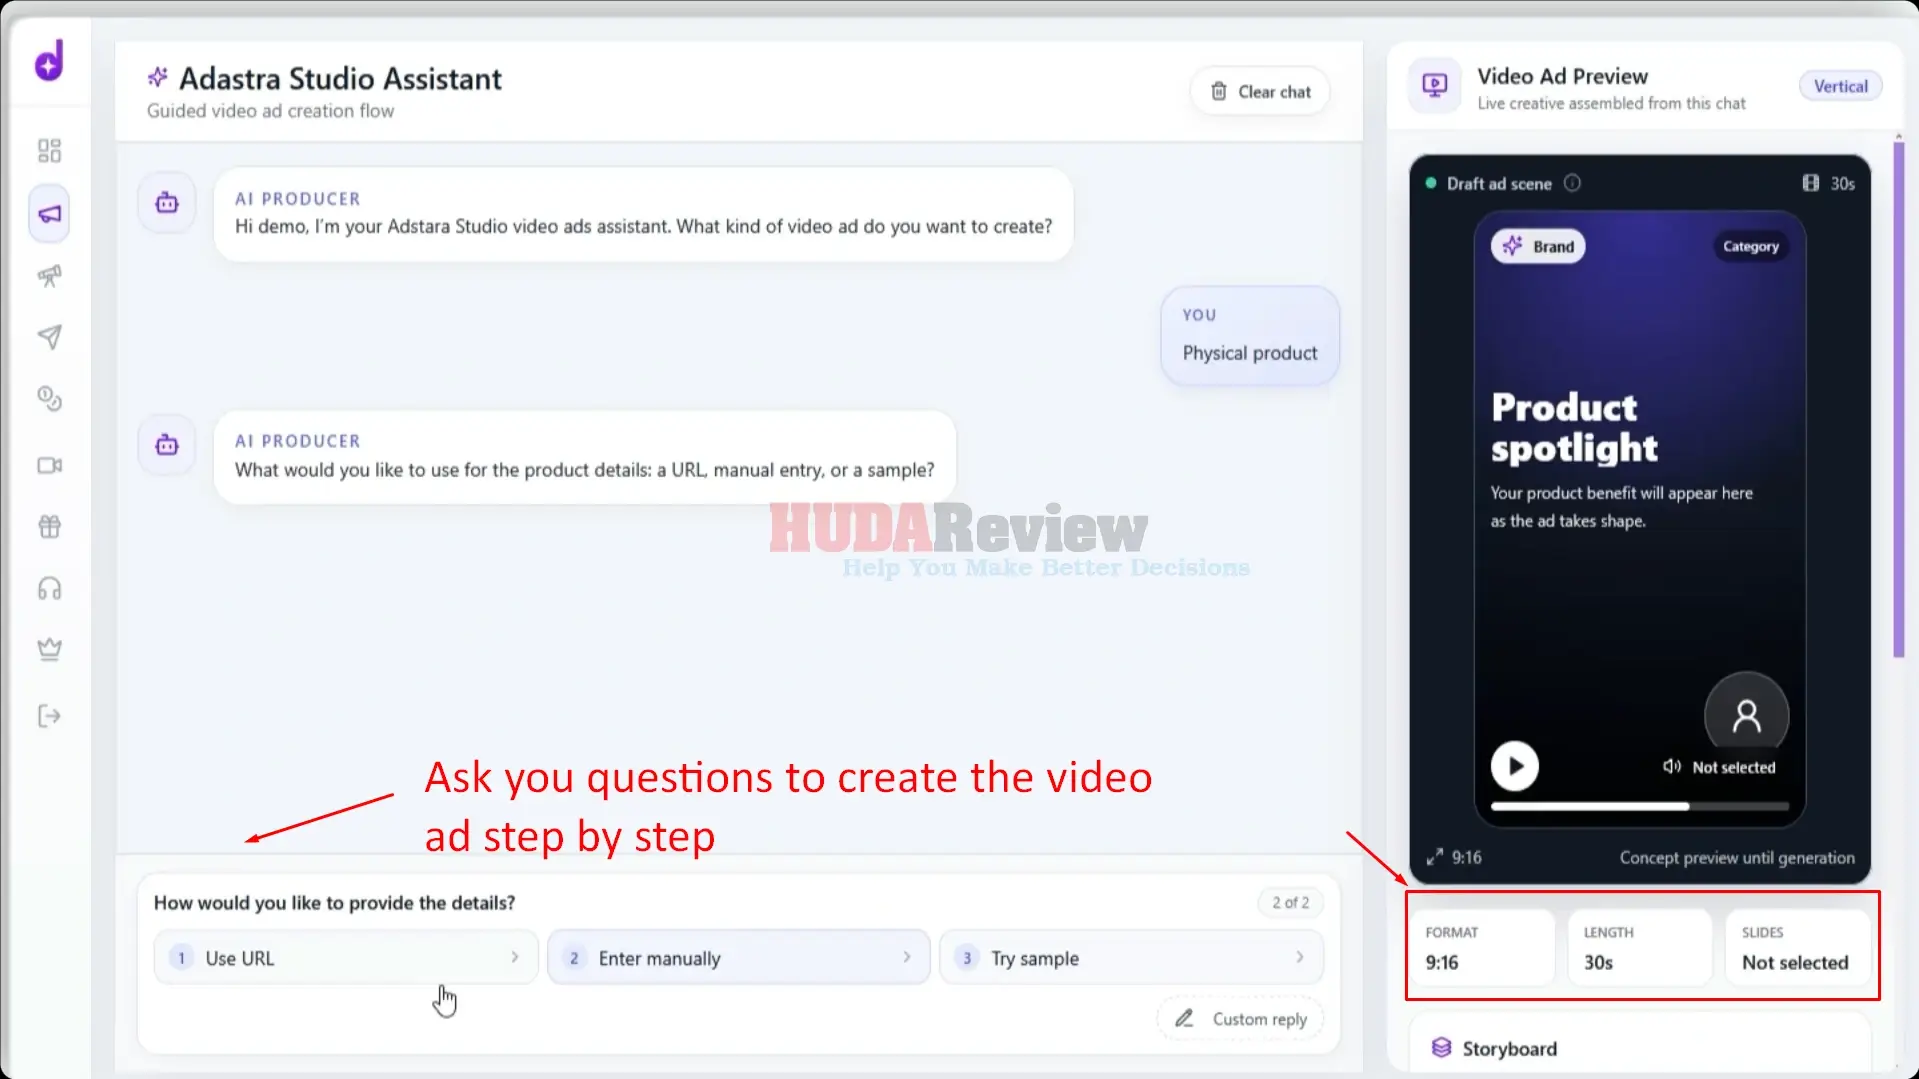Open the headphones support icon
The image size is (1919, 1079).
[49, 589]
